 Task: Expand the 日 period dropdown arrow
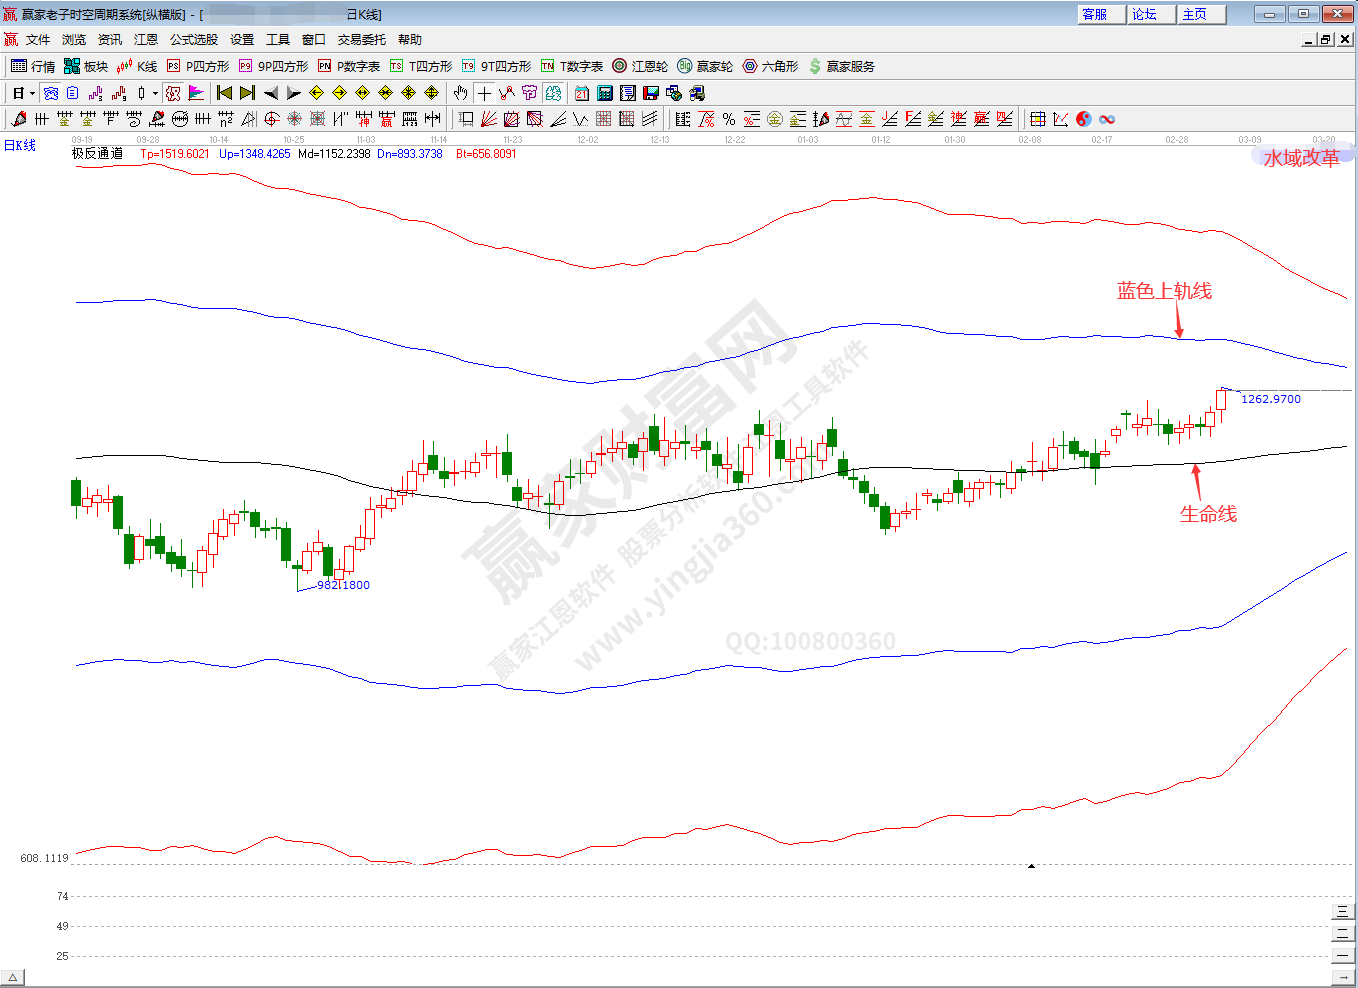(32, 93)
